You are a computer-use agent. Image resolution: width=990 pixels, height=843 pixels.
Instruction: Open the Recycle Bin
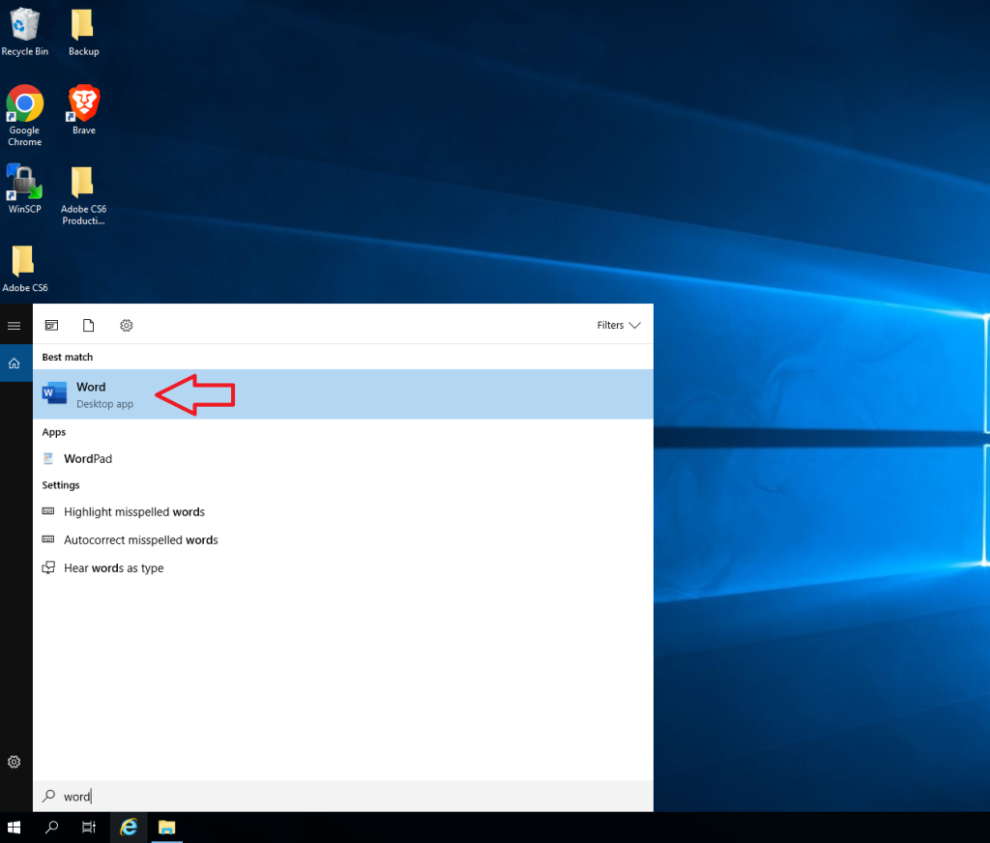[x=24, y=22]
